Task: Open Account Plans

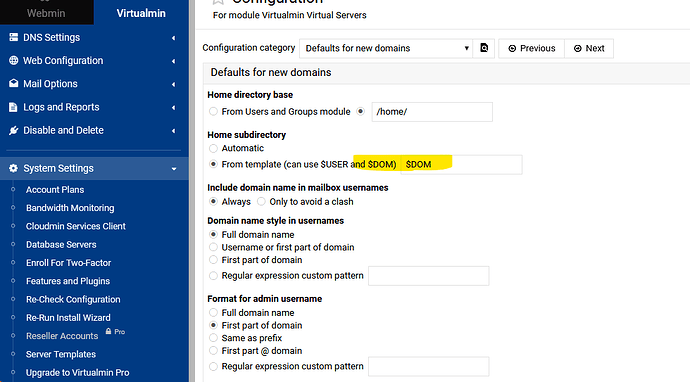Action: [x=55, y=190]
